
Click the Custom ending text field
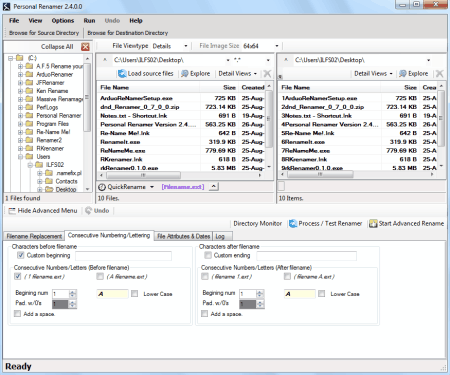click(306, 256)
